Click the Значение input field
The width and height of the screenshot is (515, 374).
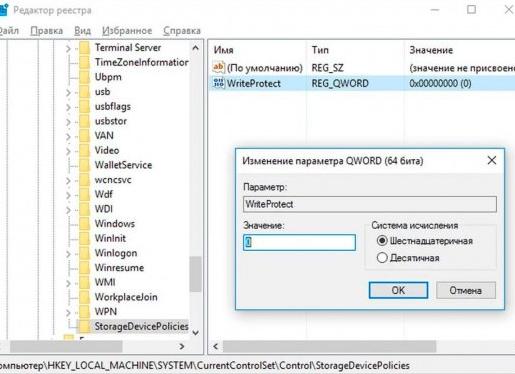[299, 242]
